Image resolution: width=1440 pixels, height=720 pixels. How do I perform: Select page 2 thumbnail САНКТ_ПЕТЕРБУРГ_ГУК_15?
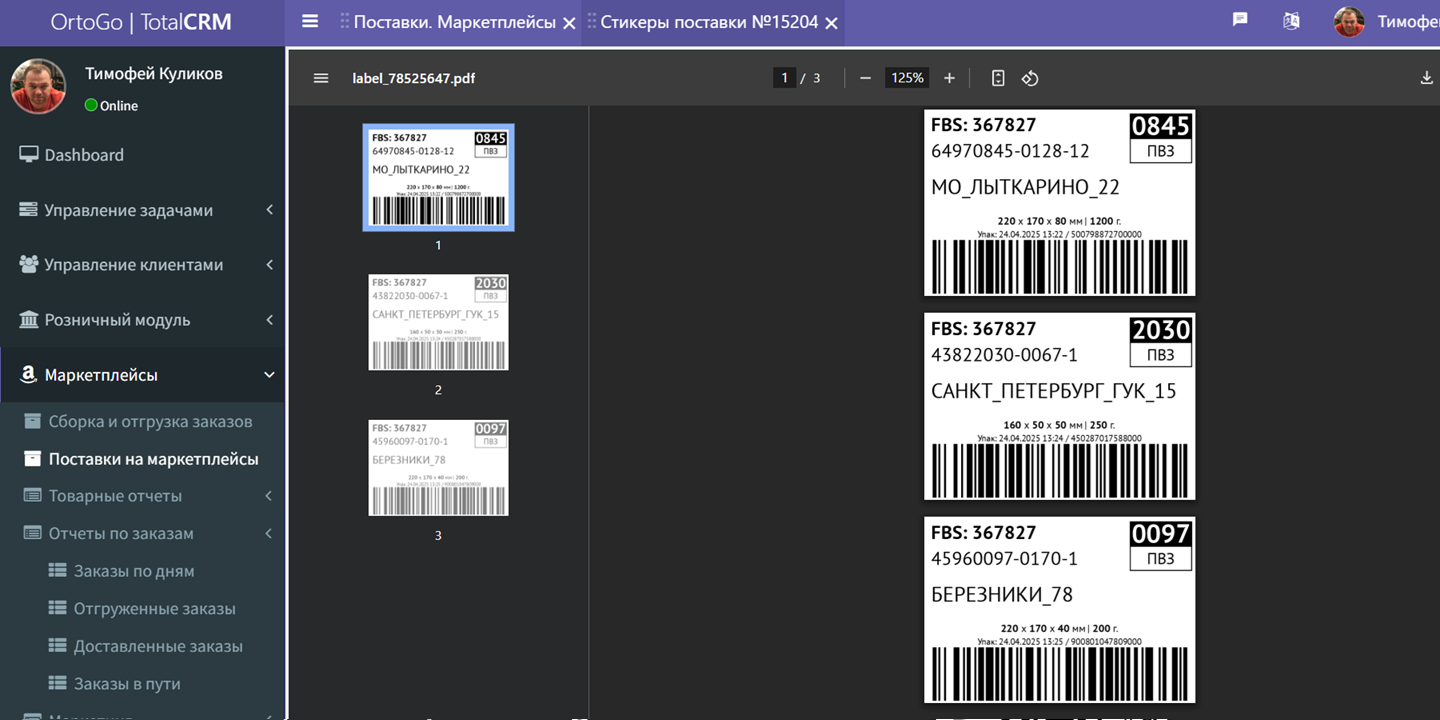(438, 322)
